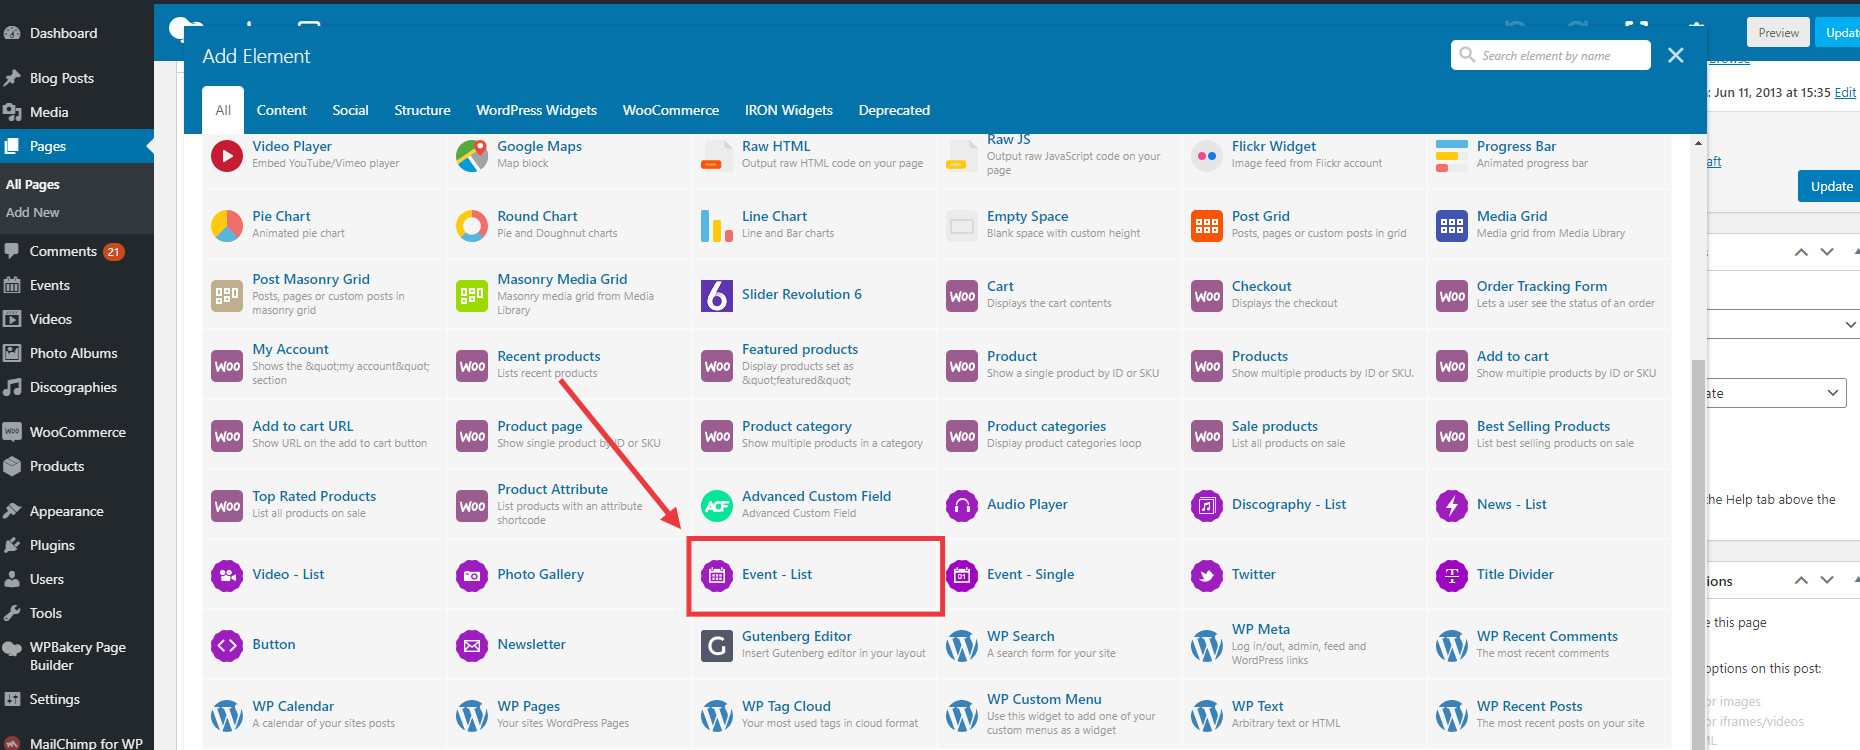This screenshot has height=750, width=1860.
Task: Add the Twitter element icon
Action: [x=1207, y=576]
